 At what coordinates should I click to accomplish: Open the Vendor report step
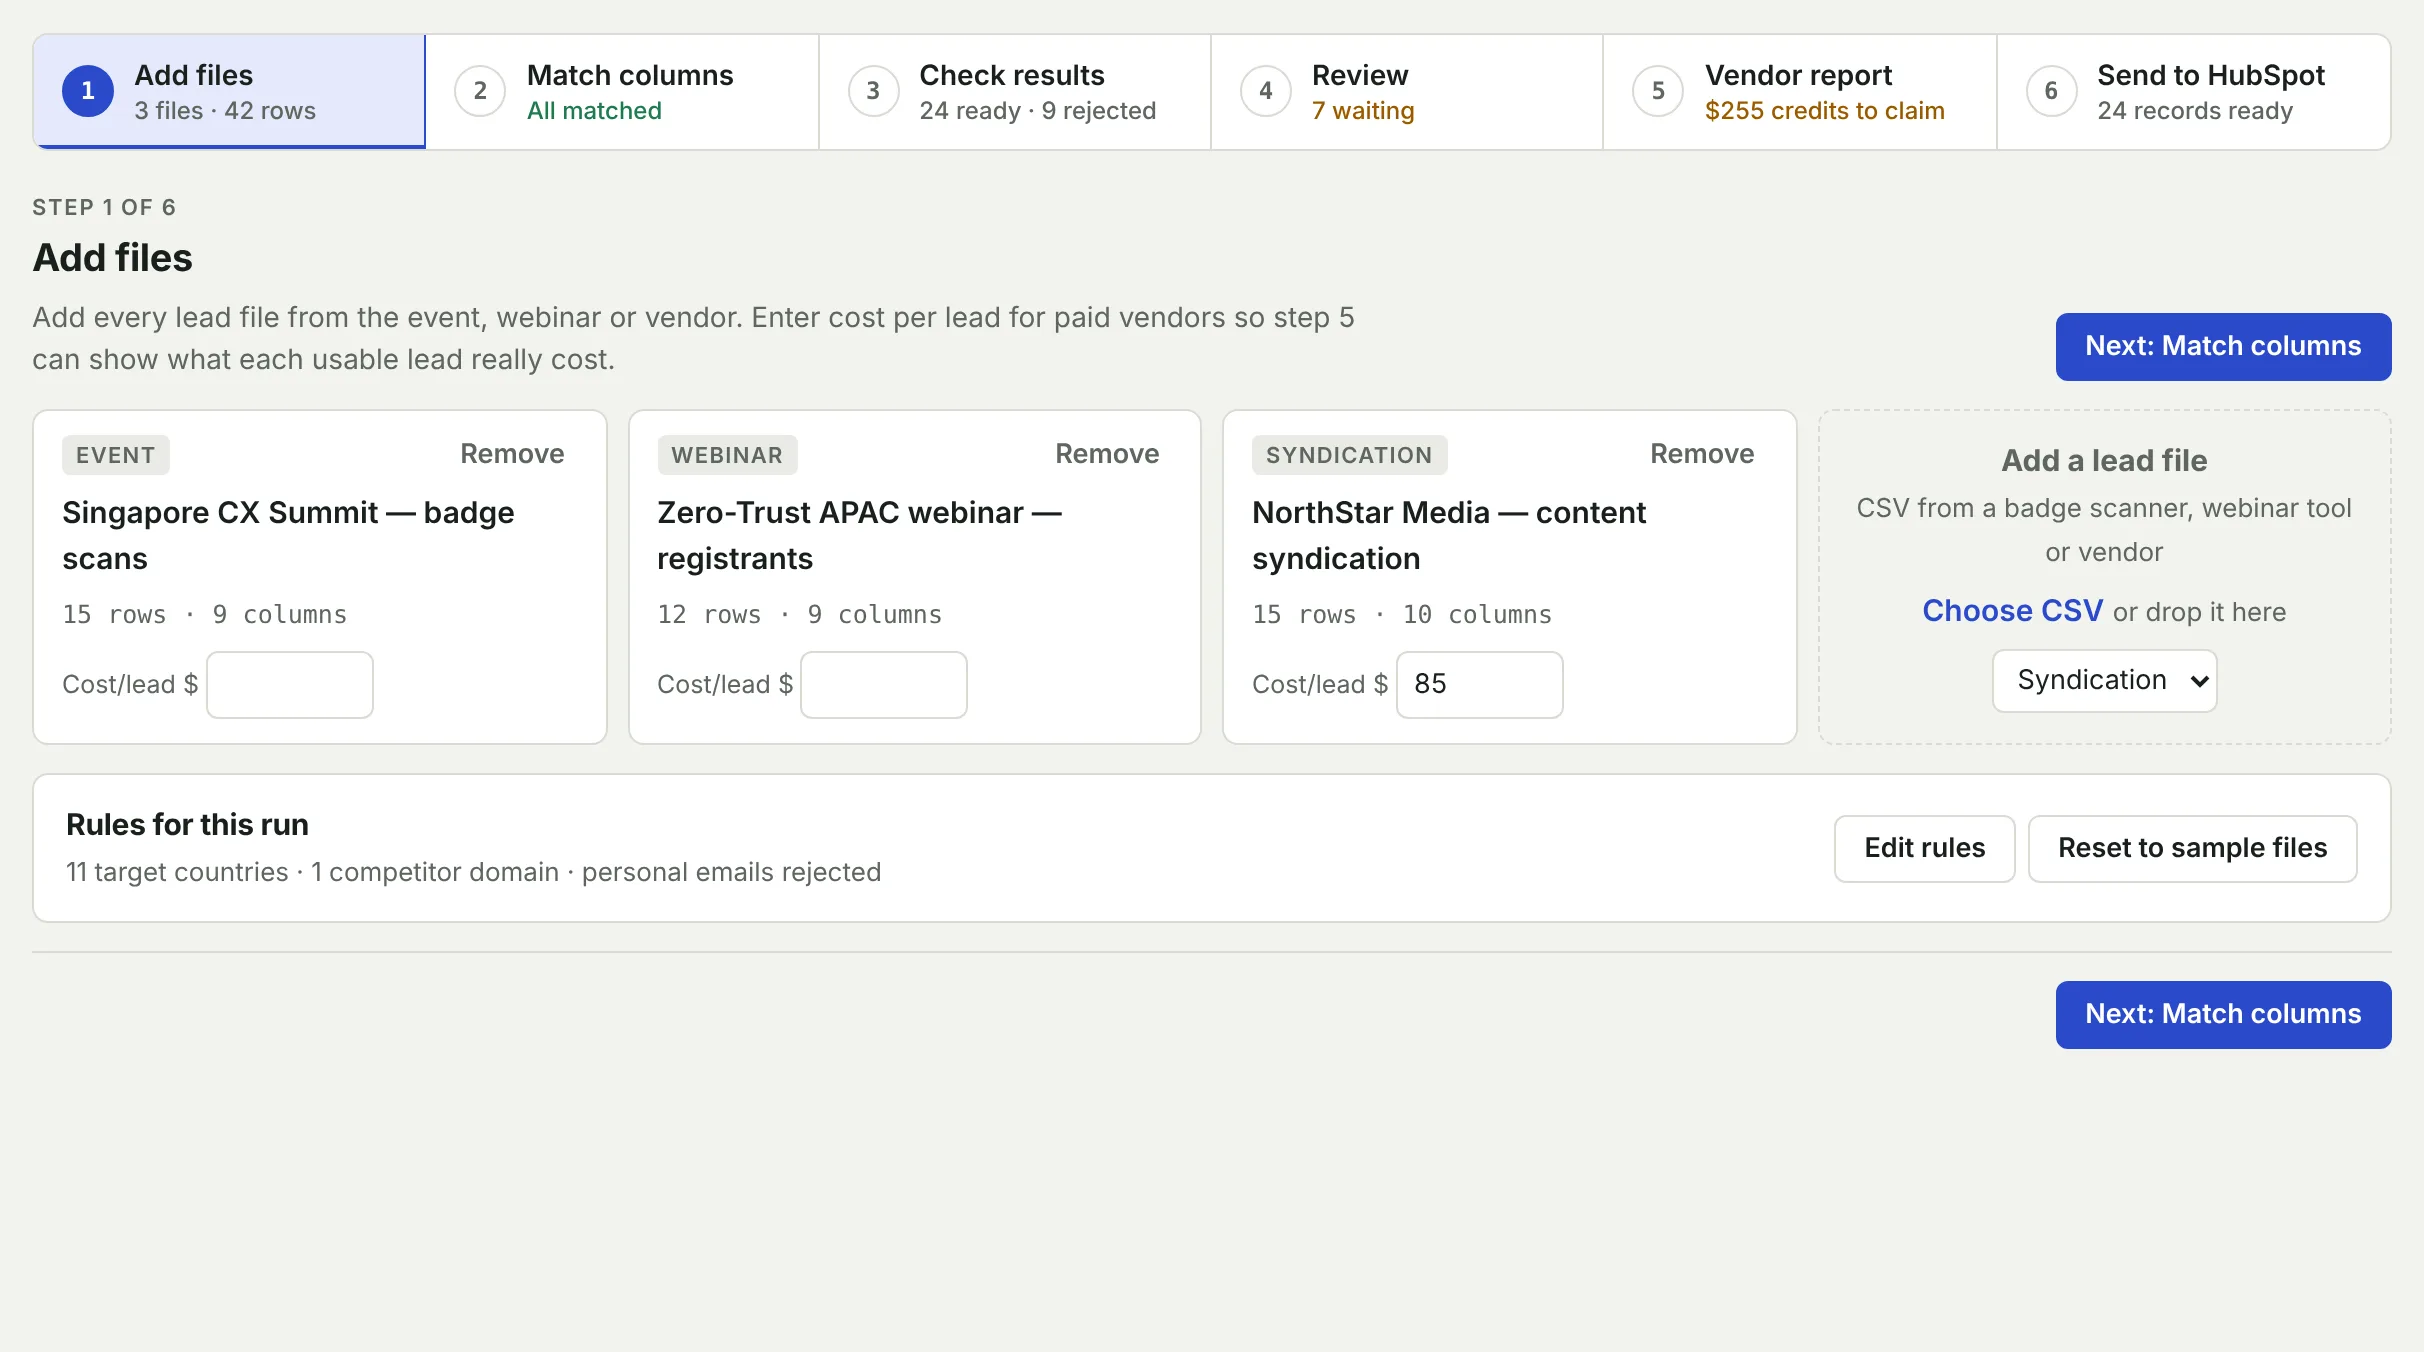coord(1800,92)
